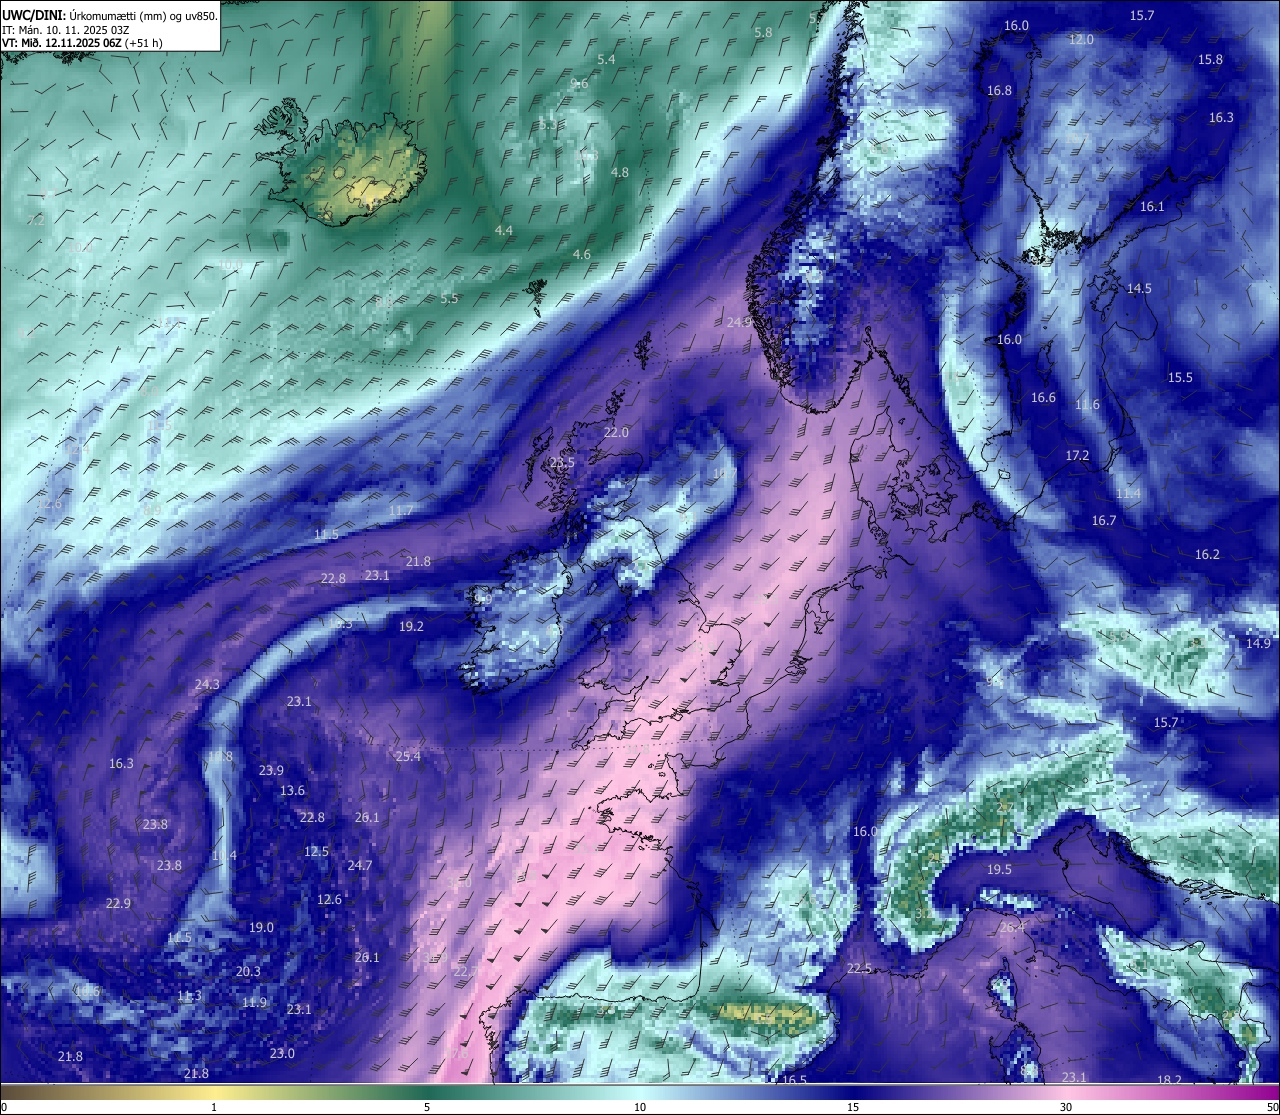Click the legend tick label 30

(1066, 1106)
